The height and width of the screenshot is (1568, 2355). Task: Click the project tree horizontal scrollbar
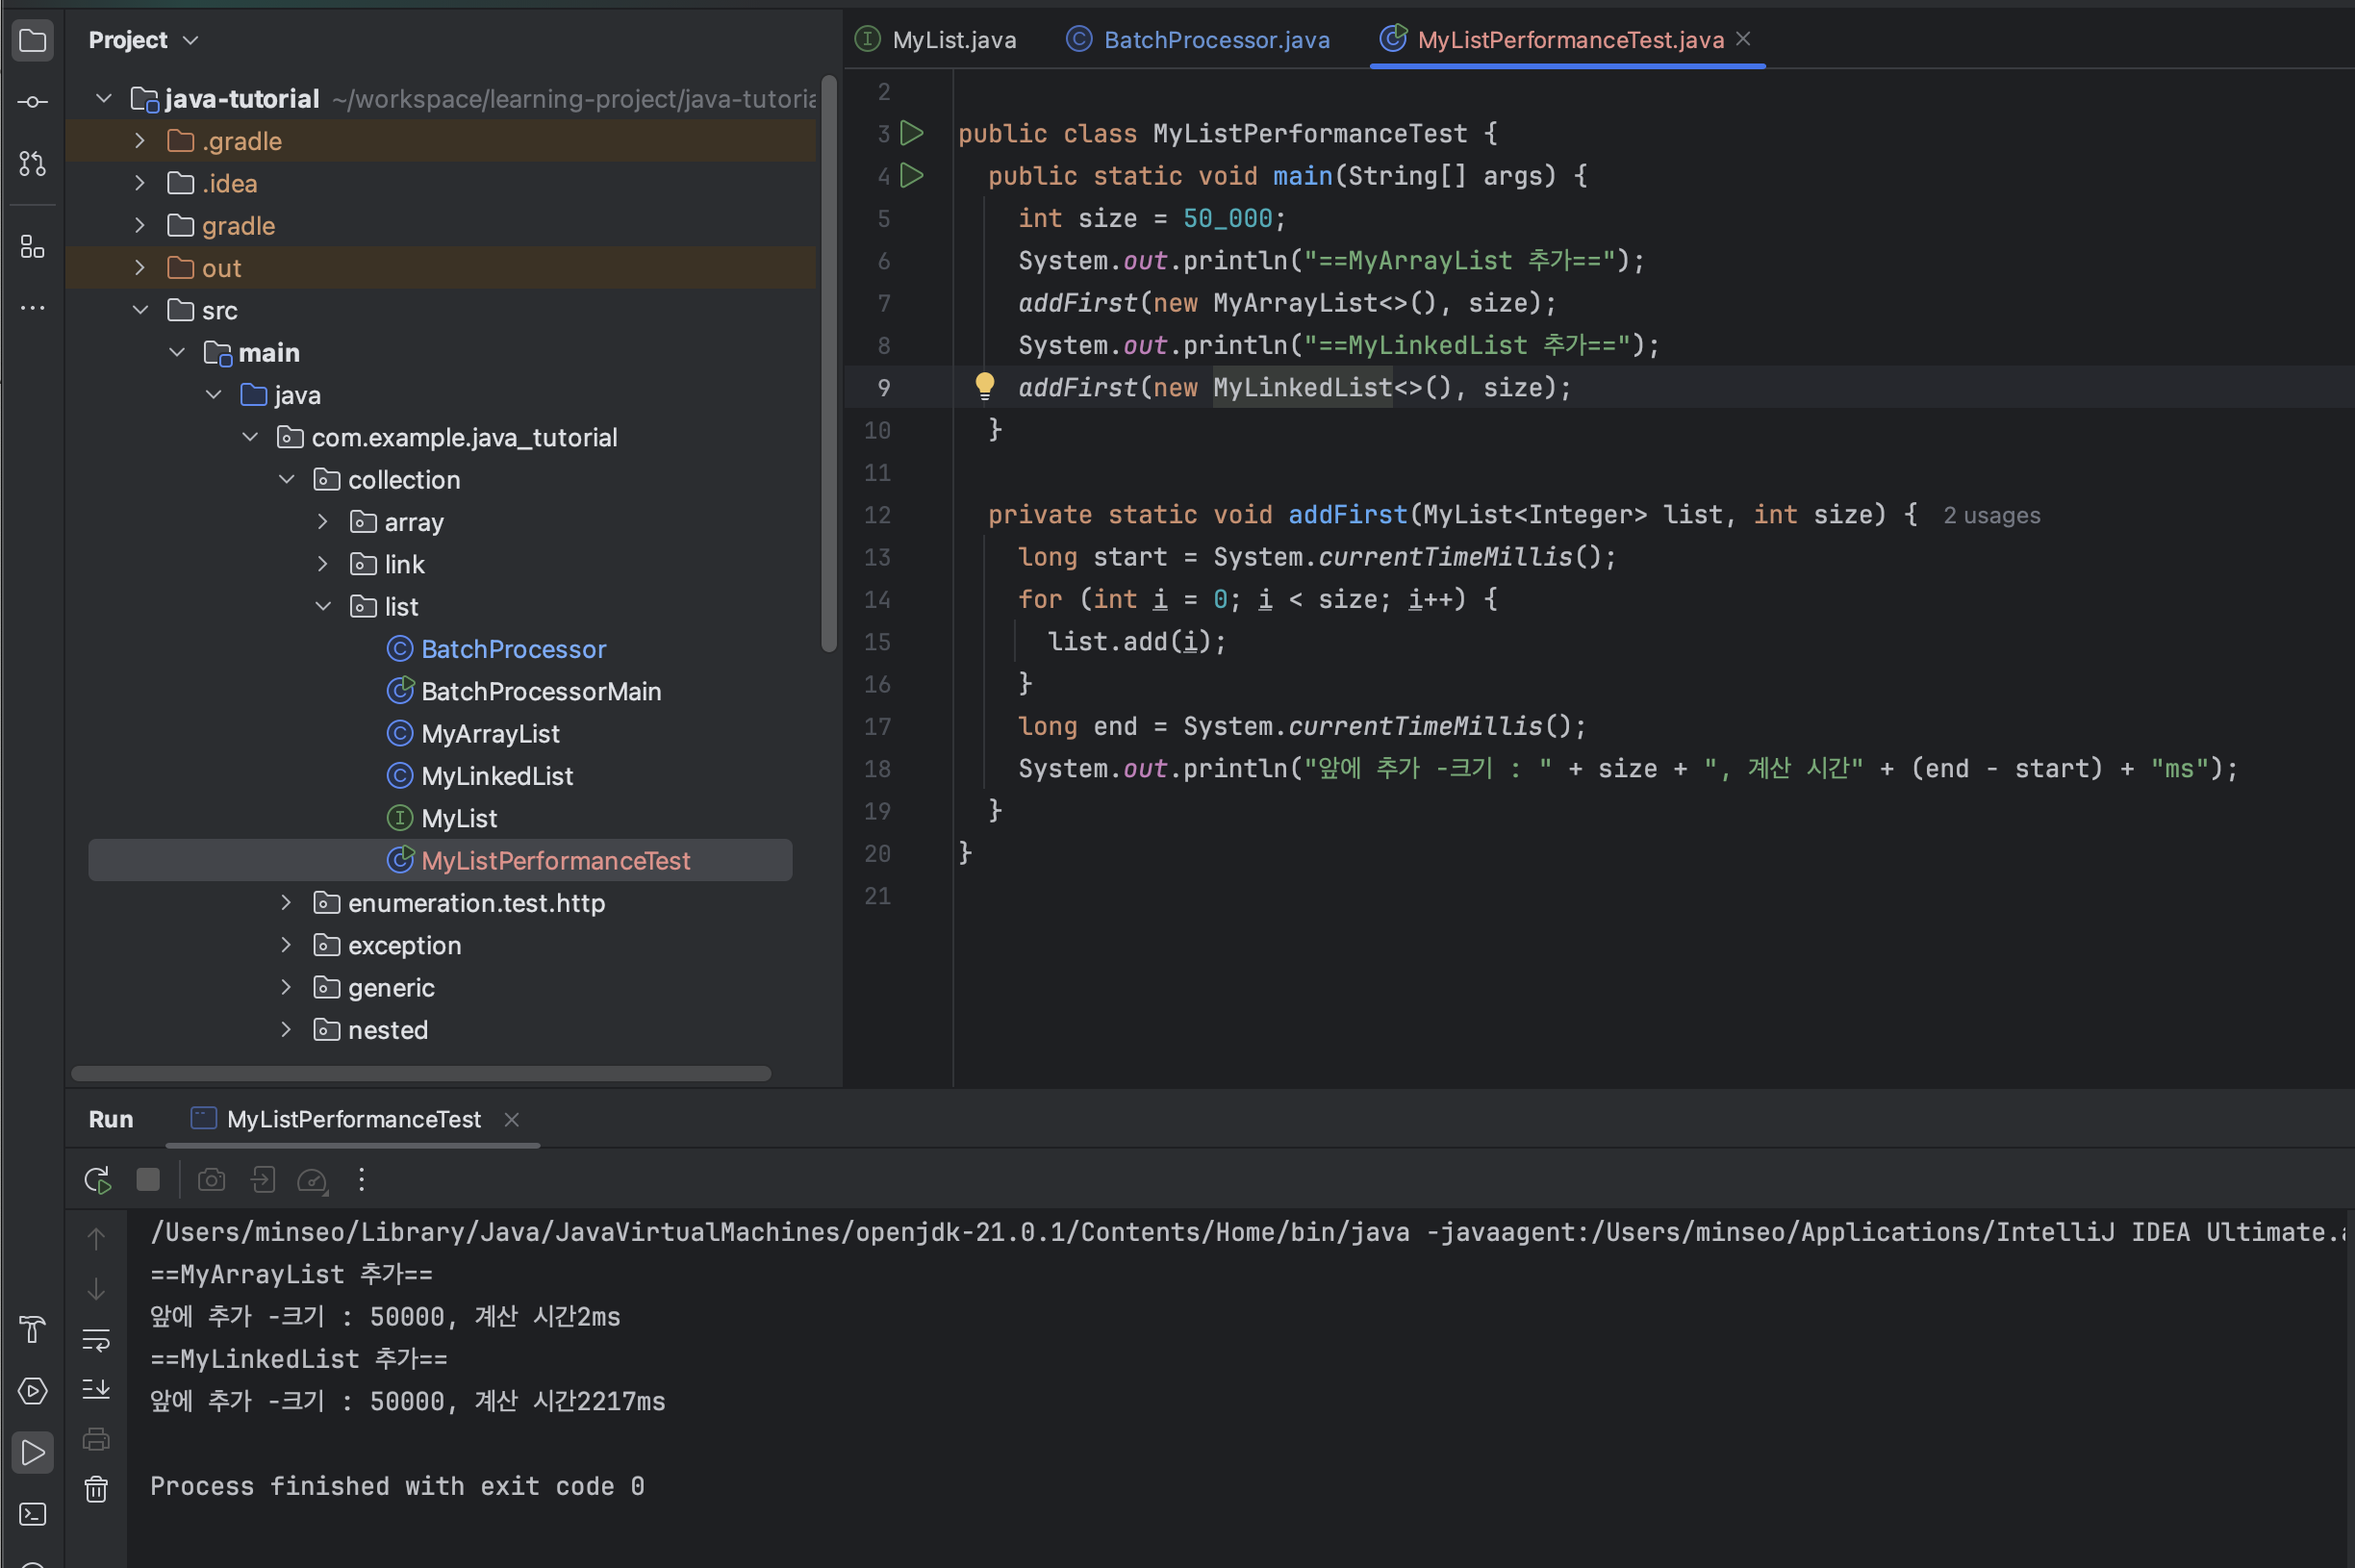[421, 1073]
